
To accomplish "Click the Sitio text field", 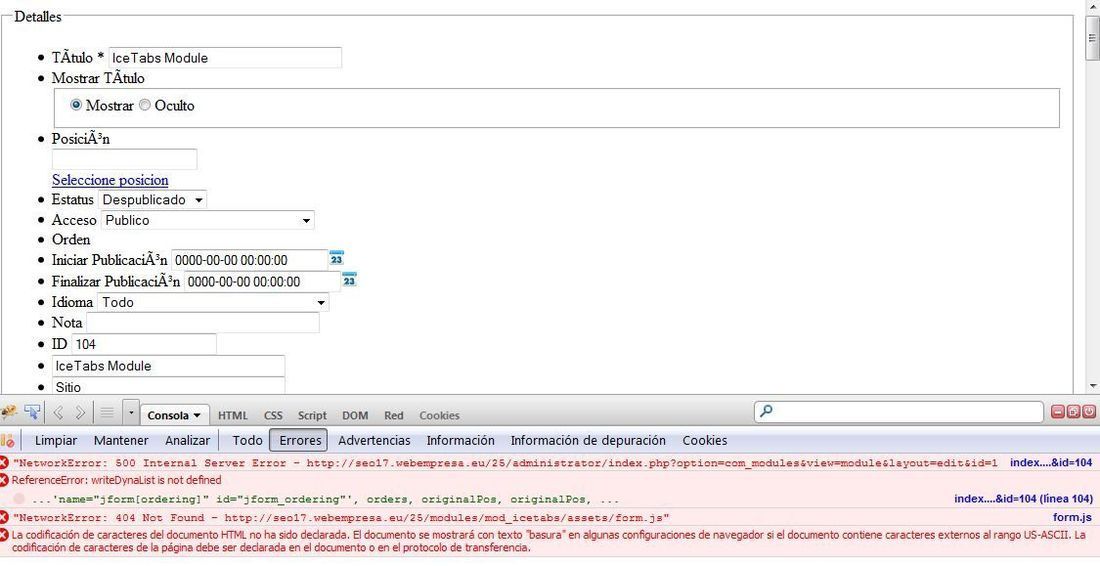I will [x=168, y=386].
